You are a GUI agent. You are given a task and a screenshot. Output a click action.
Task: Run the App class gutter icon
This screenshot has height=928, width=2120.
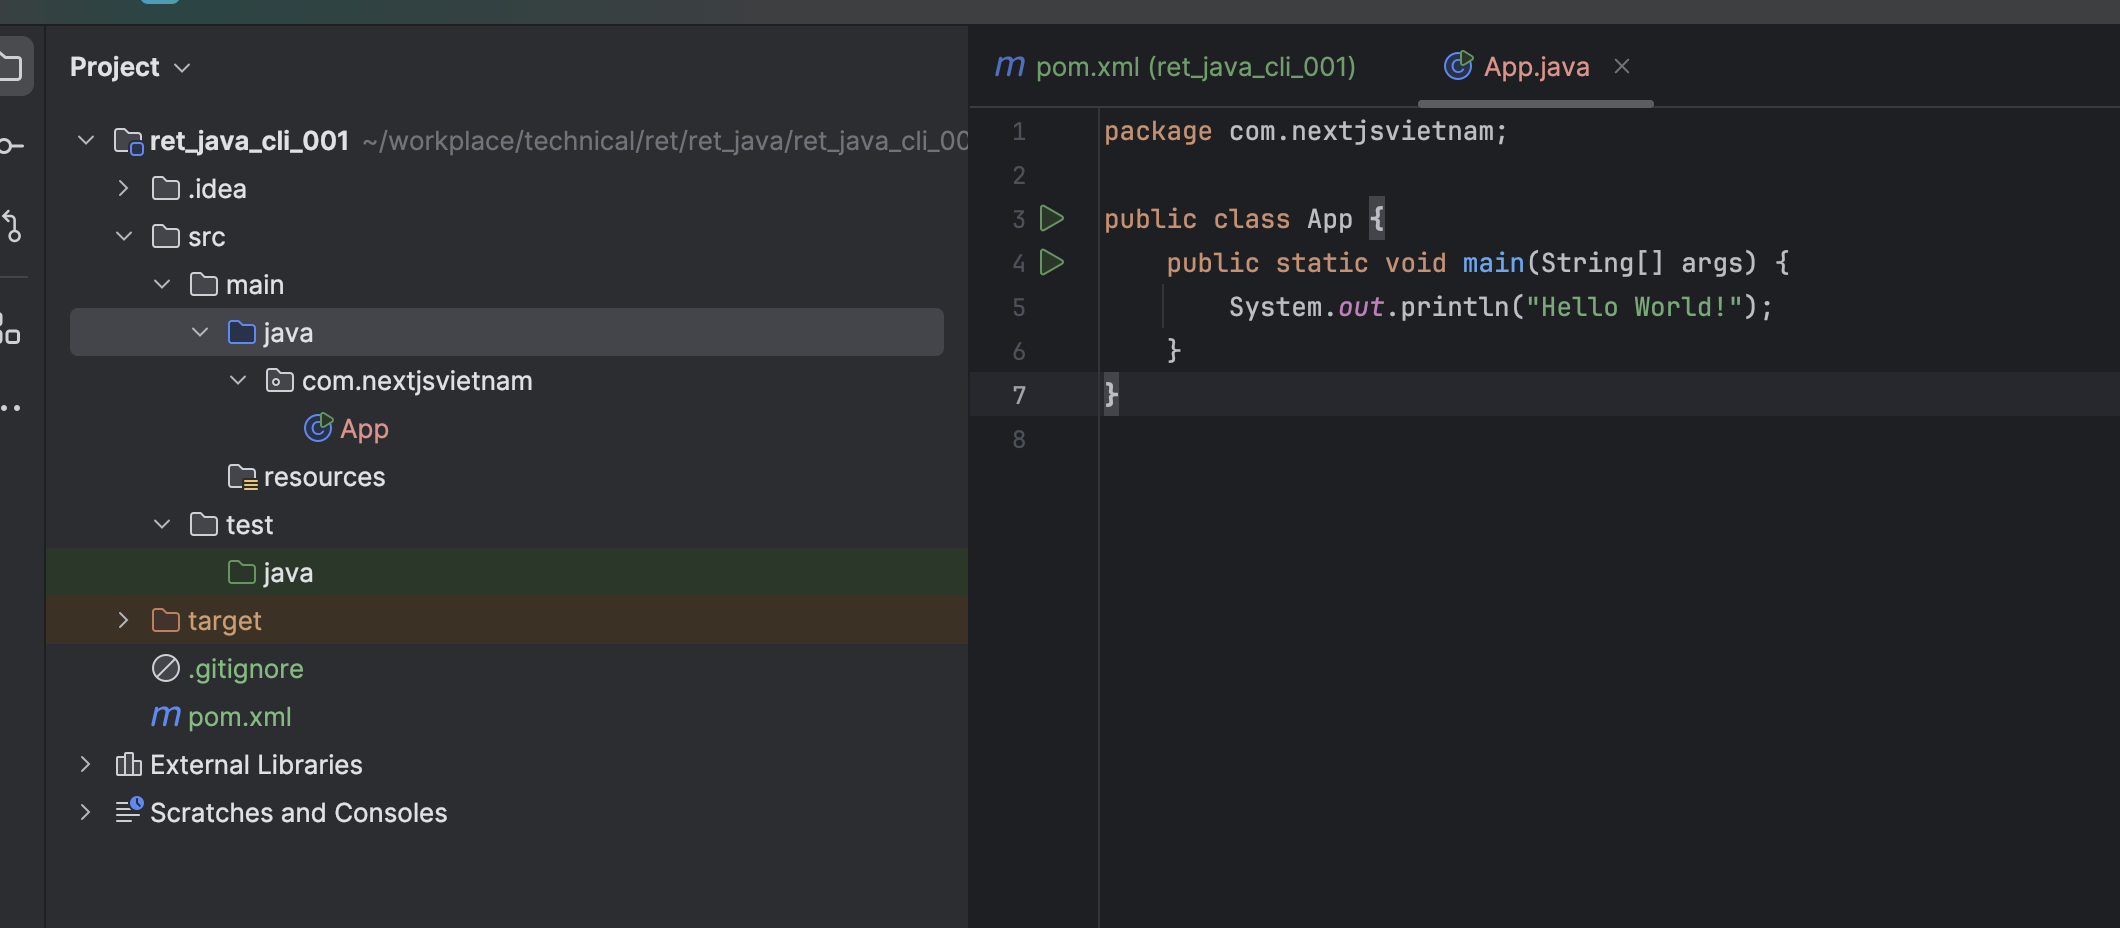(1052, 218)
